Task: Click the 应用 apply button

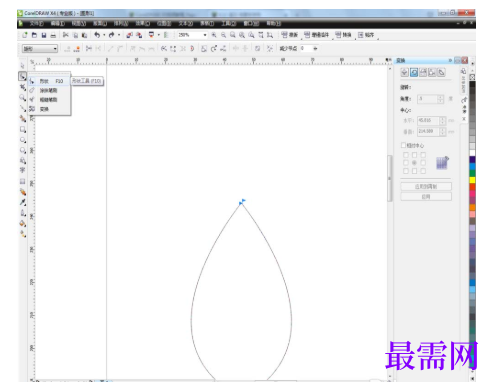Action: [426, 197]
